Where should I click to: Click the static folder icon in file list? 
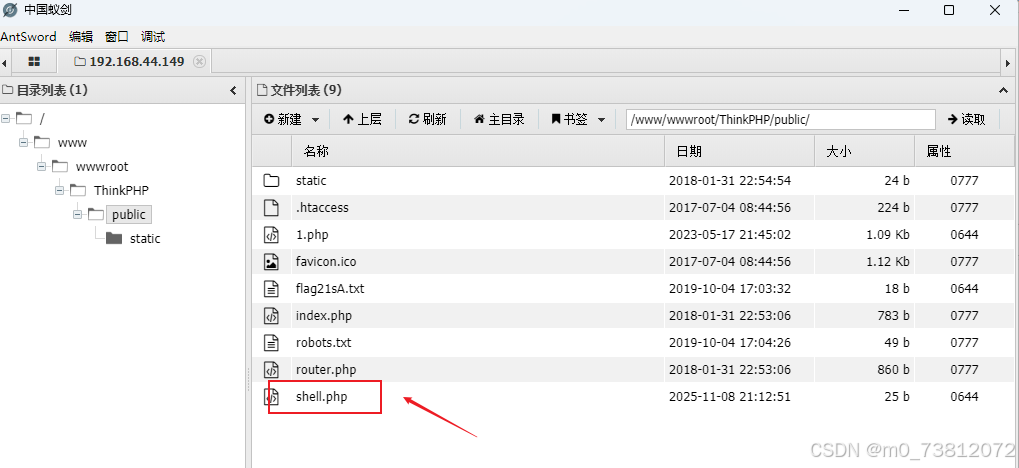(x=271, y=181)
